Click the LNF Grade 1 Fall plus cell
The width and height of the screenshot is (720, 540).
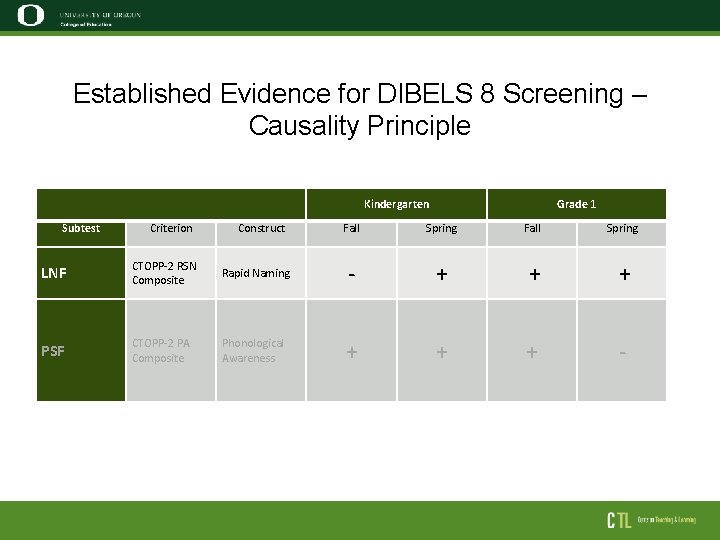(532, 273)
